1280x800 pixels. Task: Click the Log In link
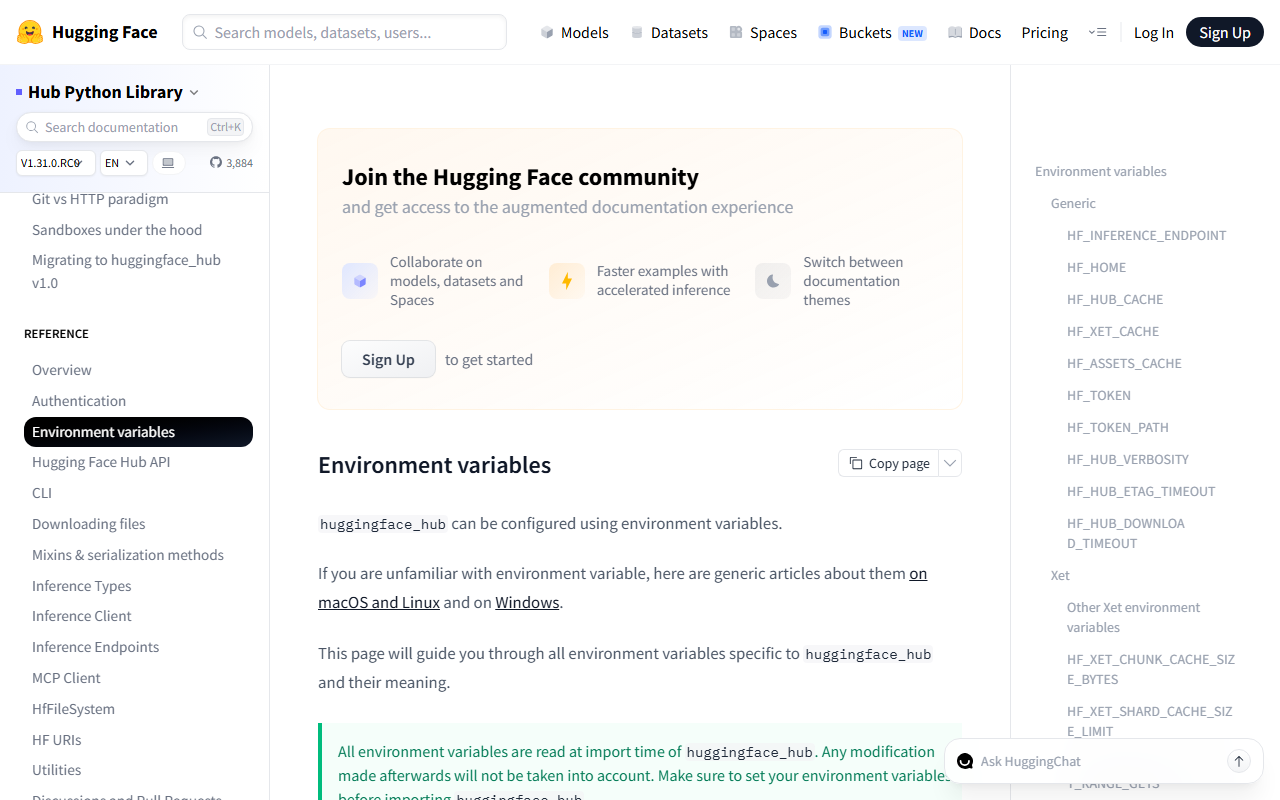coord(1154,32)
